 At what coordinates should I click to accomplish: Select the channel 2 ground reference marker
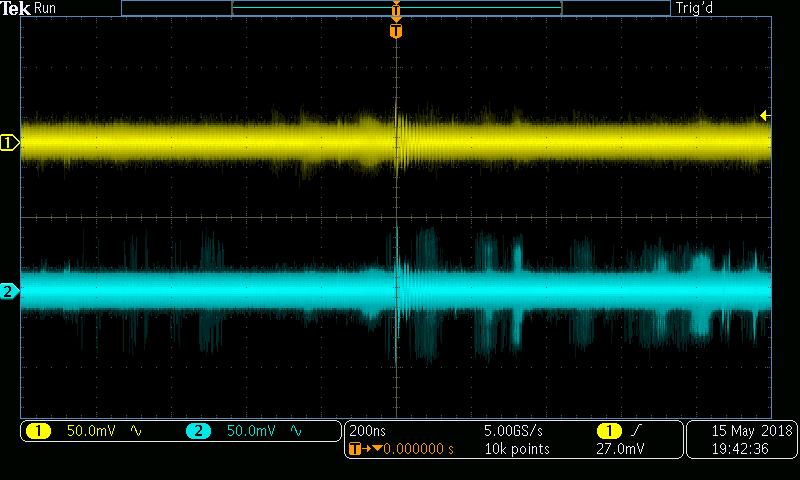point(9,292)
